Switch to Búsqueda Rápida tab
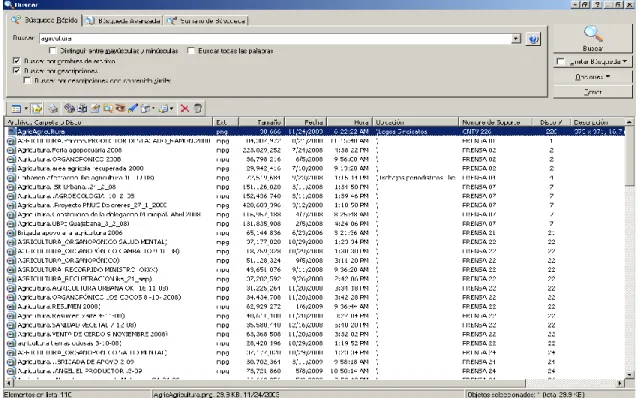This screenshot has height=398, width=639. 45,20
